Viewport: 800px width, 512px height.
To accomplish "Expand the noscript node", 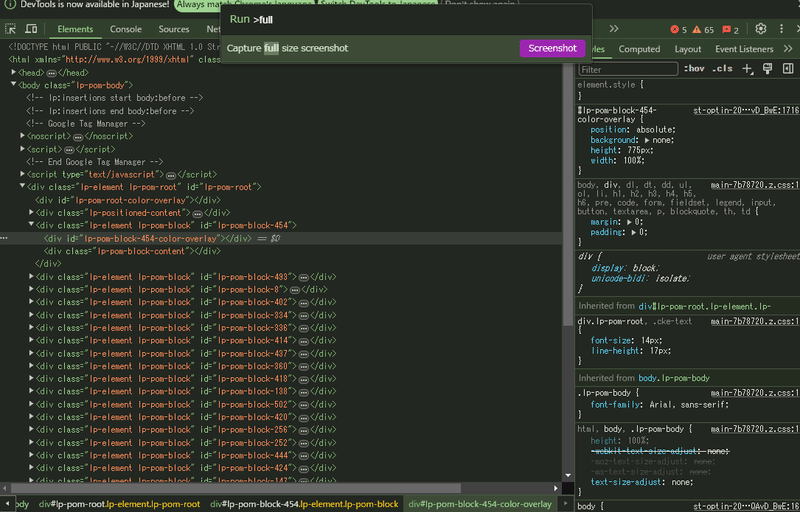I will click(22, 136).
